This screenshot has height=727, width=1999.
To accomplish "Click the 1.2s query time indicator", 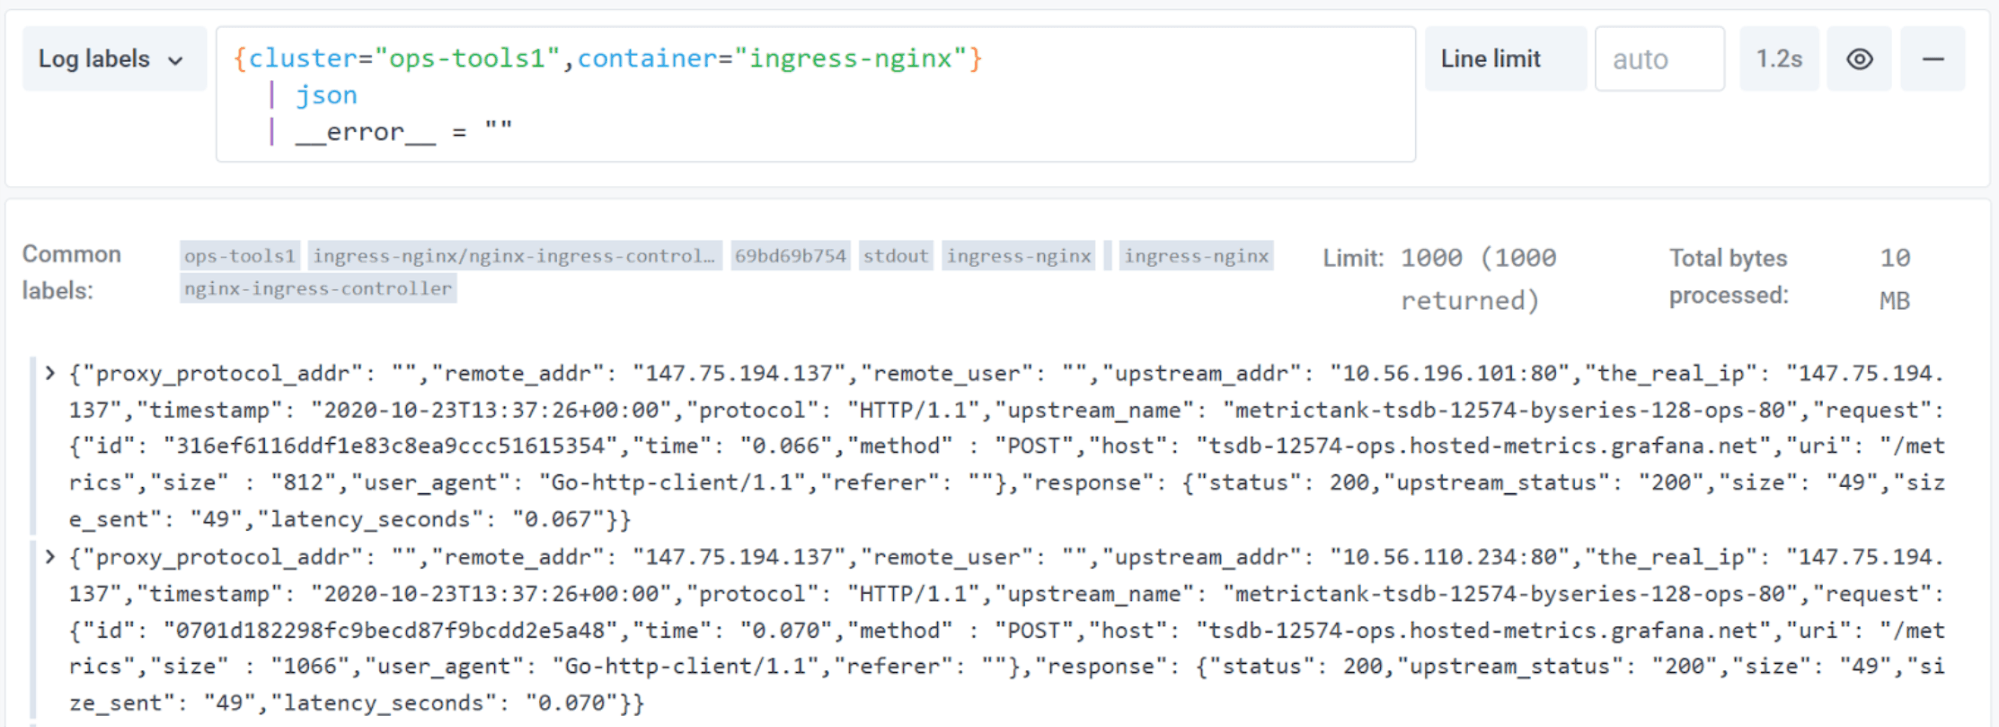I will [1778, 59].
